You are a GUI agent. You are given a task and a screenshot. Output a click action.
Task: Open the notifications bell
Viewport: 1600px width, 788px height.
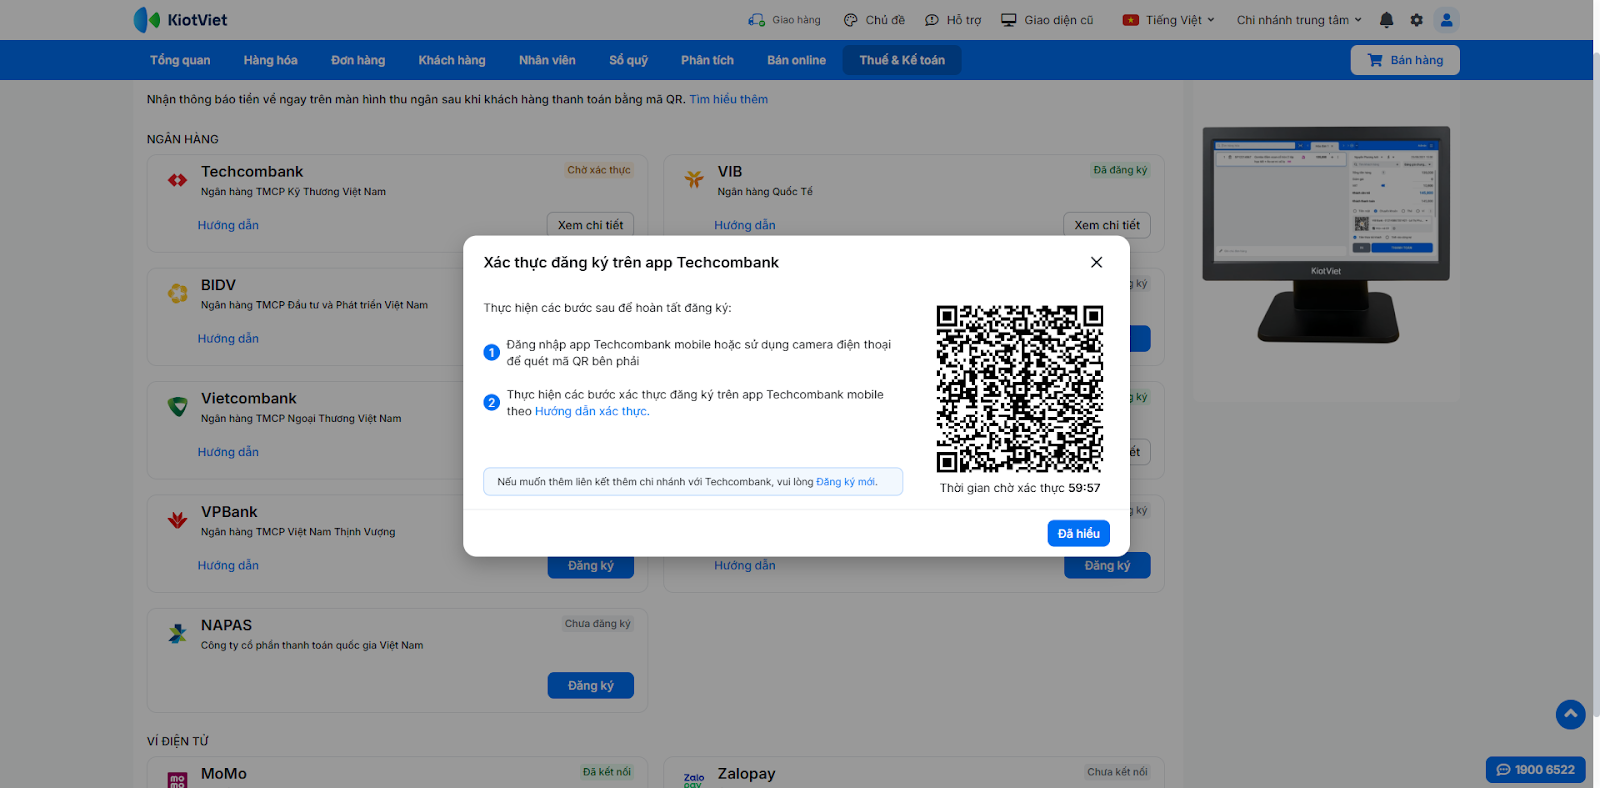click(x=1386, y=20)
